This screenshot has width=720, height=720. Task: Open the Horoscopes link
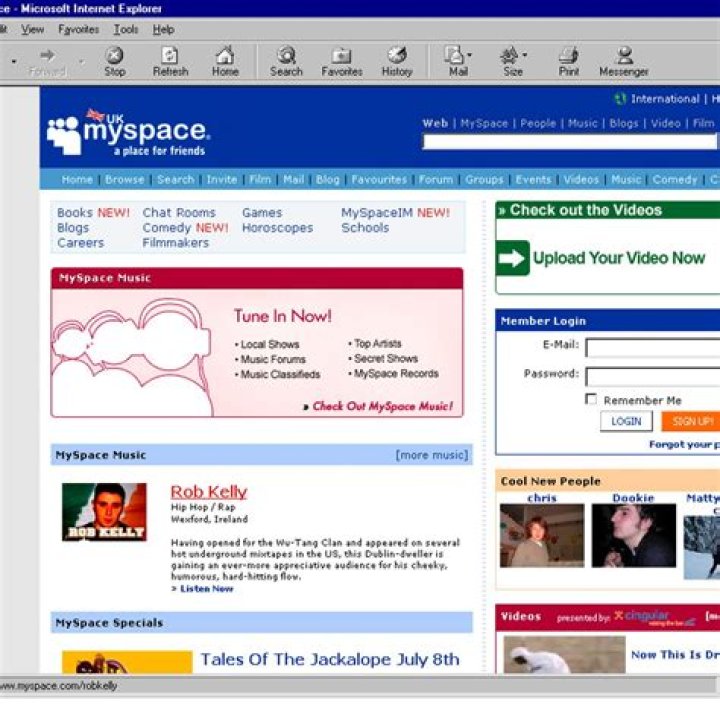point(277,228)
